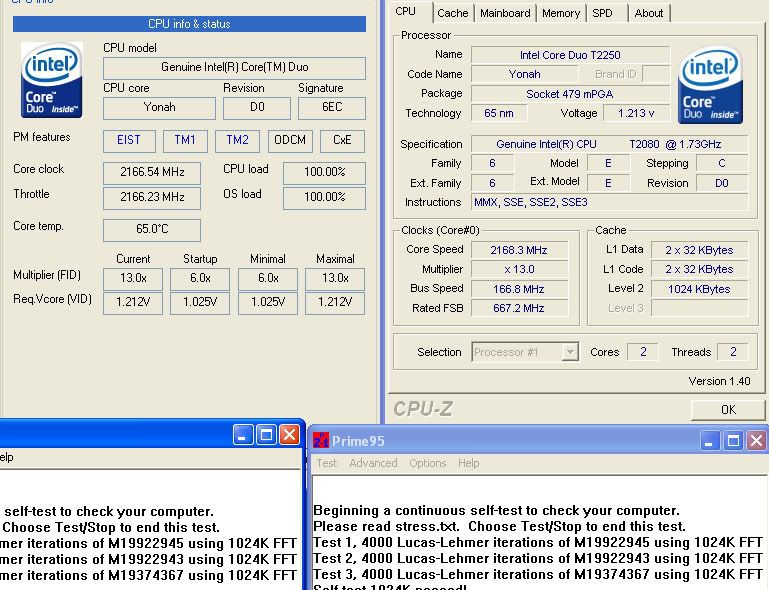This screenshot has height=590, width=769.
Task: Click the Intel logo beside CPU model
Action: point(52,80)
